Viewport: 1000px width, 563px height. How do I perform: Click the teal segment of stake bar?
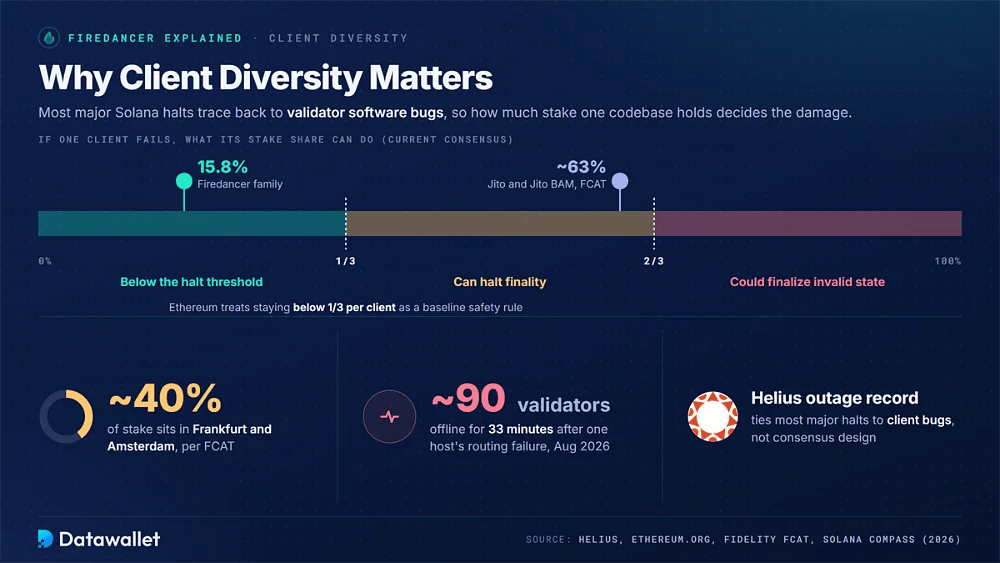192,223
